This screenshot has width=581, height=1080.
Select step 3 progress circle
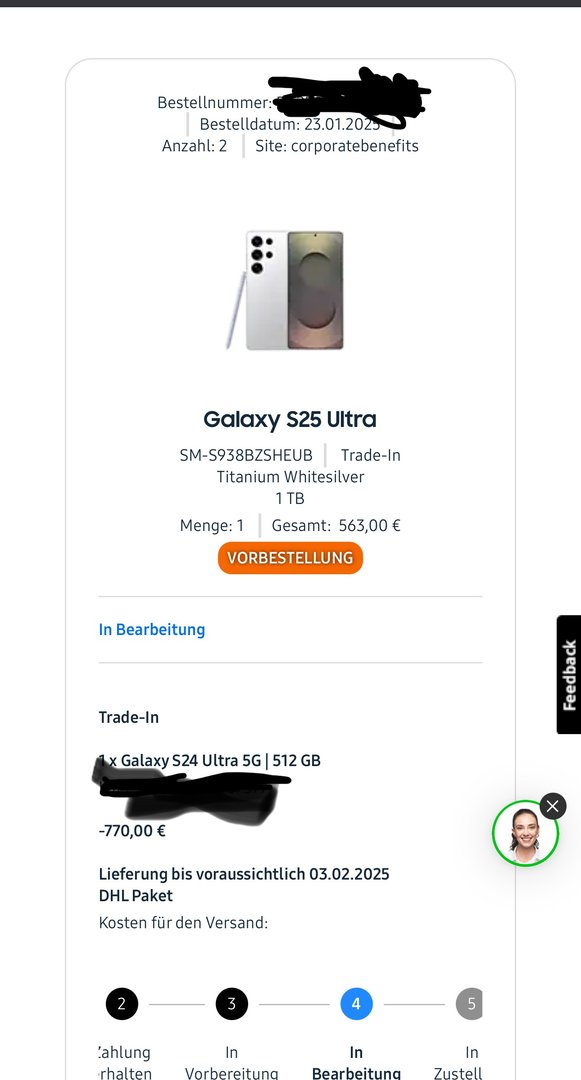[232, 1004]
